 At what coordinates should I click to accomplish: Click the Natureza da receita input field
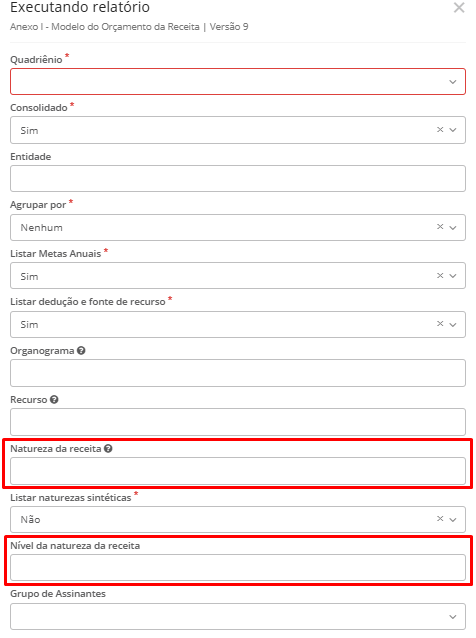pyautogui.click(x=238, y=471)
